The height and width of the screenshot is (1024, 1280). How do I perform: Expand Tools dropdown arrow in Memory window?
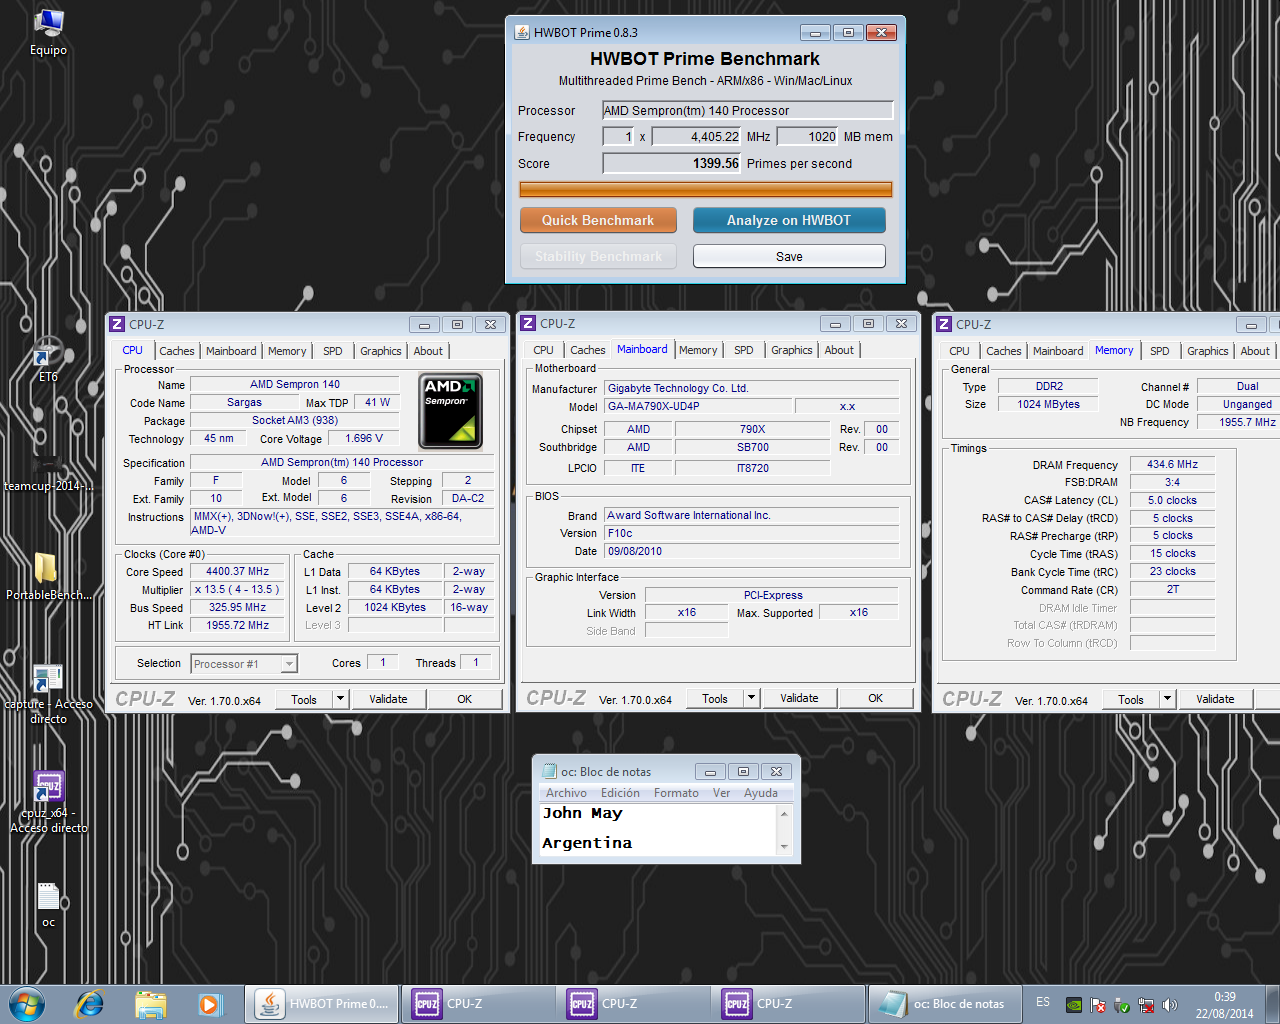pyautogui.click(x=1167, y=699)
